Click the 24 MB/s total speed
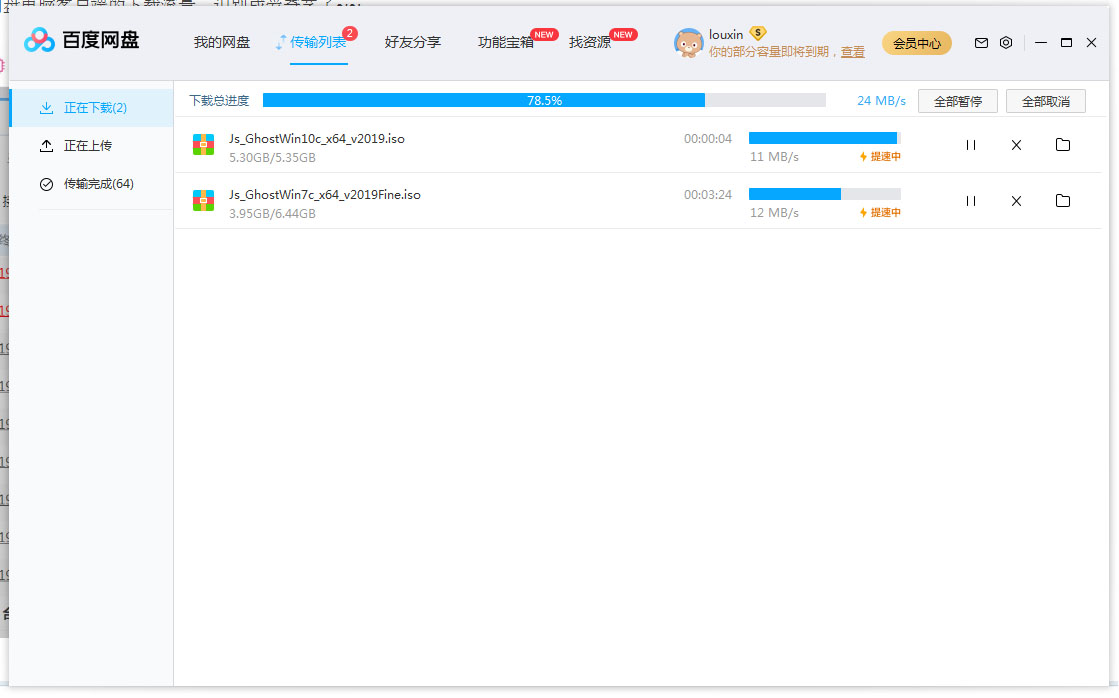This screenshot has height=698, width=1119. tap(881, 101)
